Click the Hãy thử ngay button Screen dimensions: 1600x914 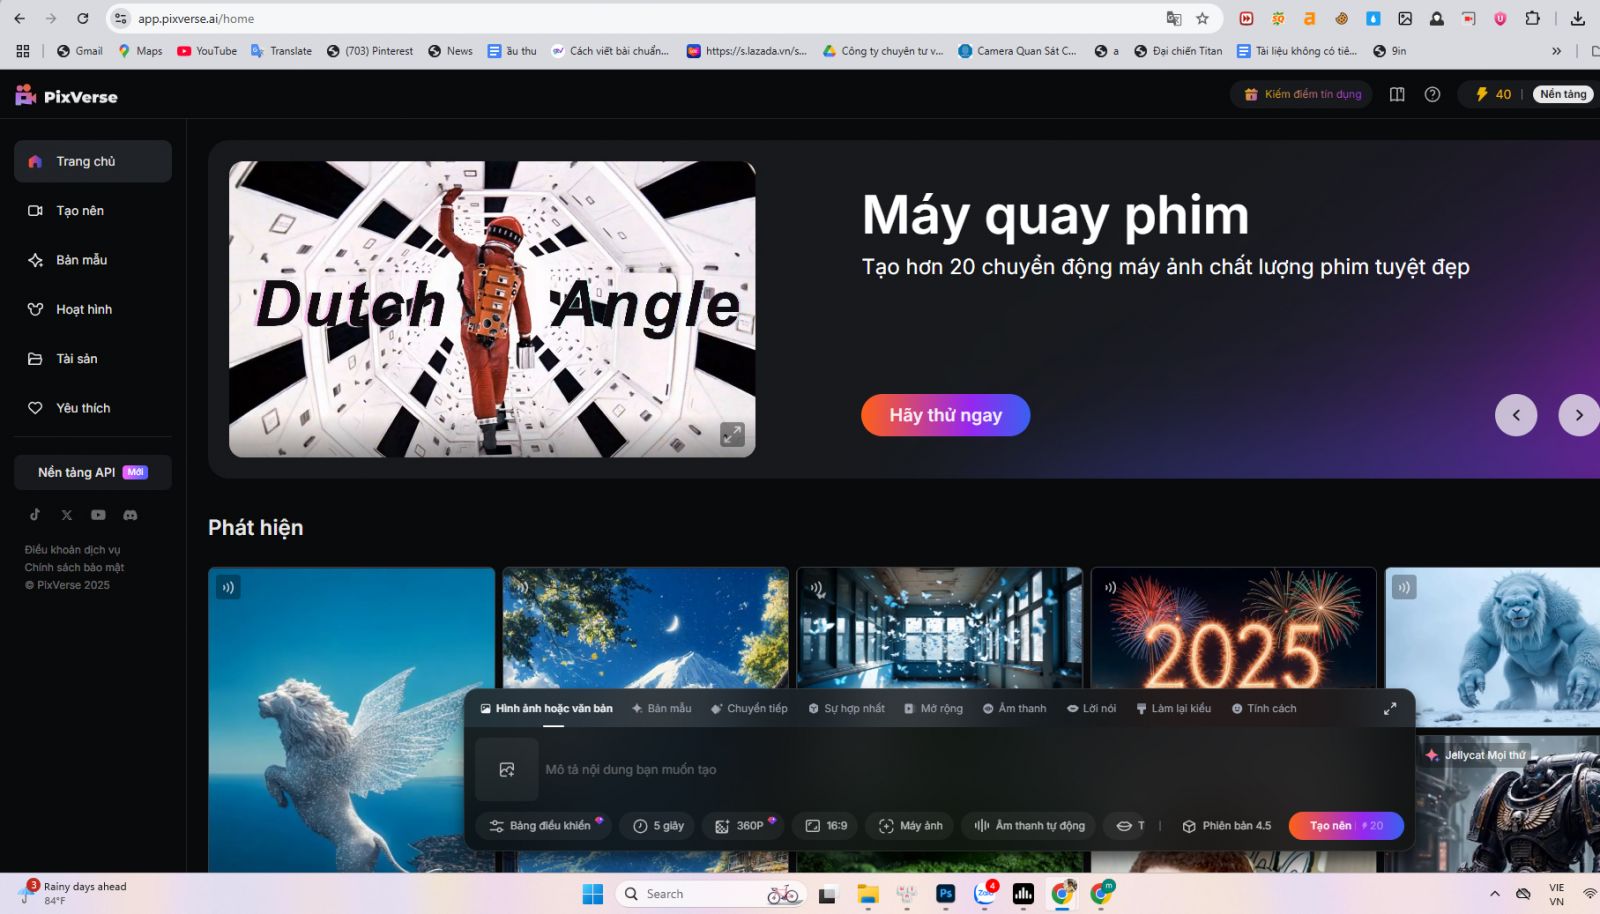pos(945,415)
